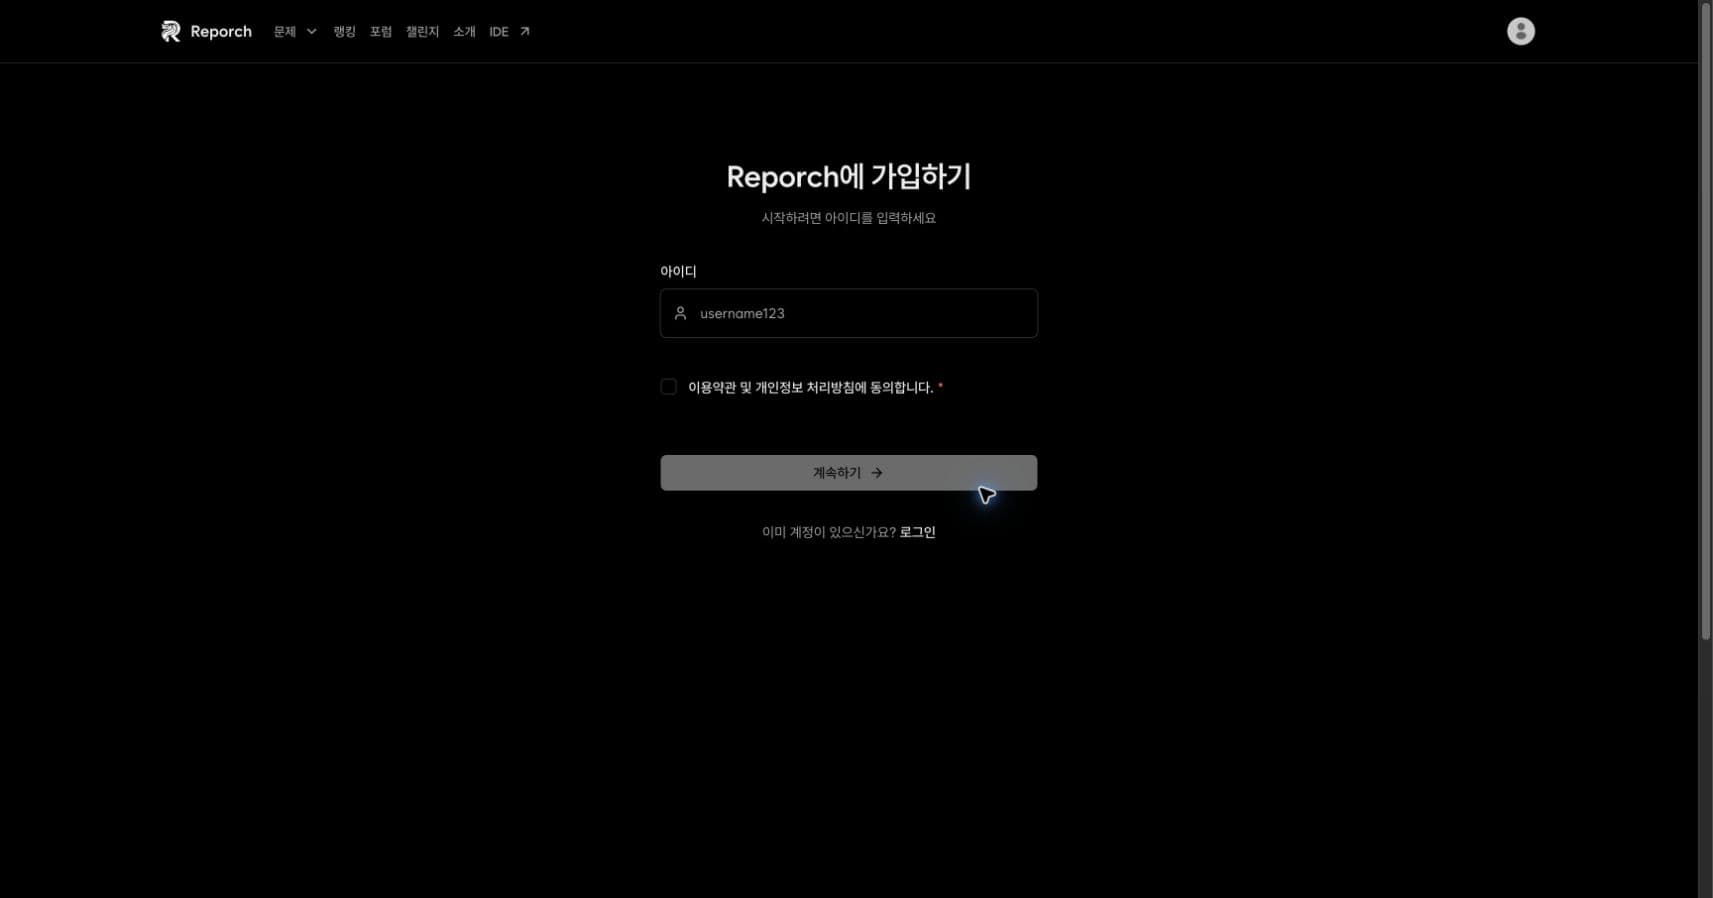
Task: Go to the 포럼 page
Action: pos(381,32)
